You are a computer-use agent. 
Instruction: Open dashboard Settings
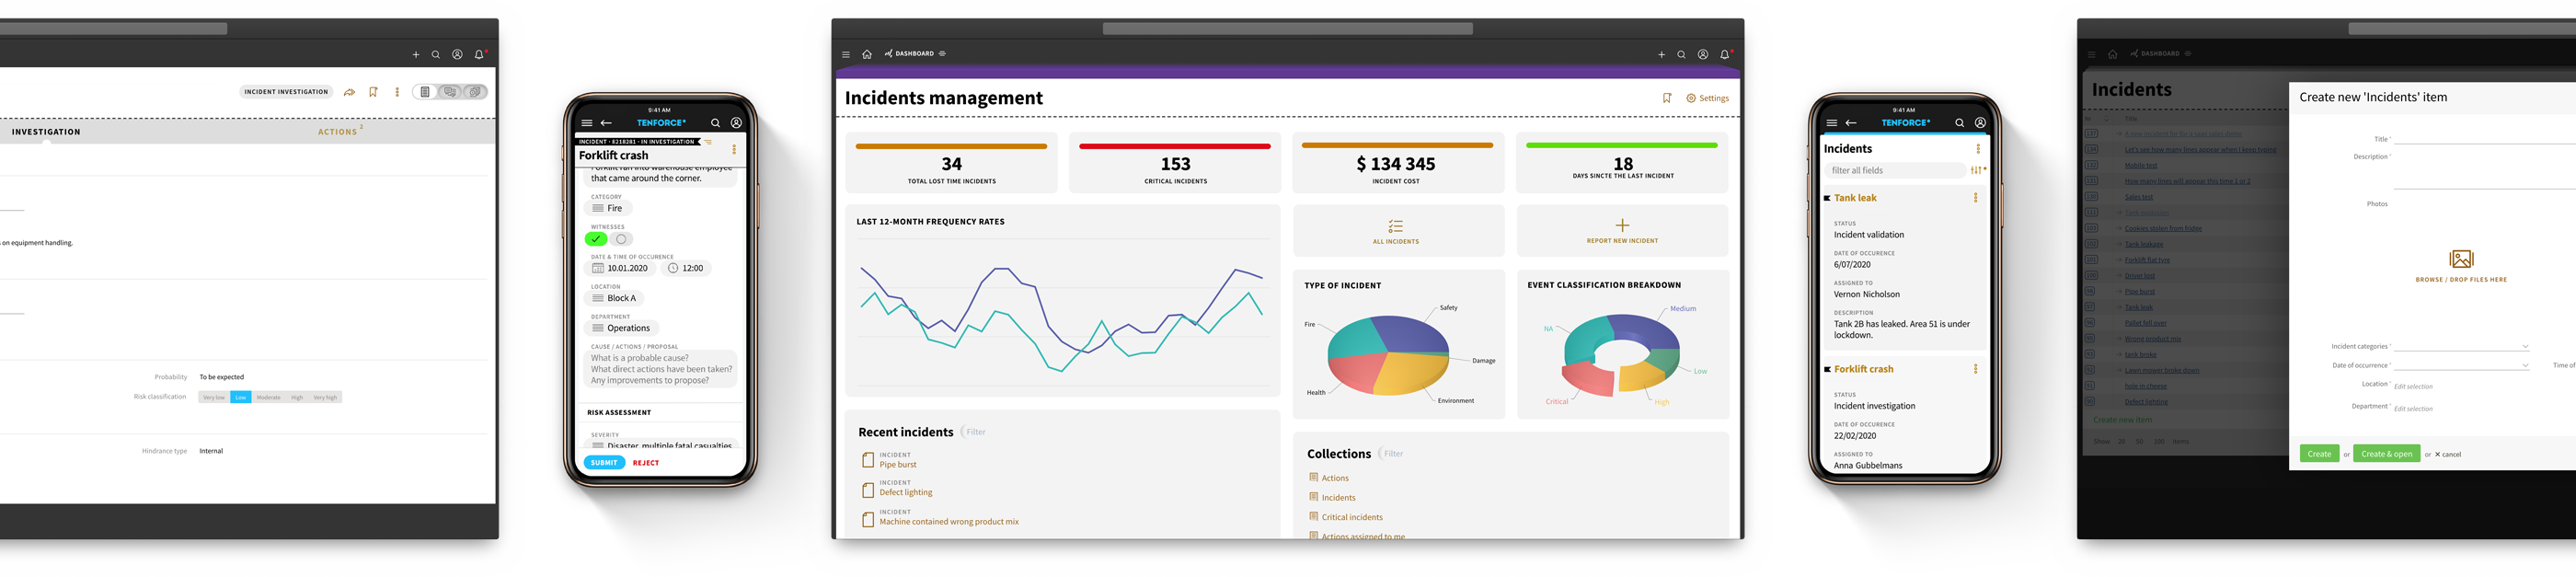[1707, 98]
